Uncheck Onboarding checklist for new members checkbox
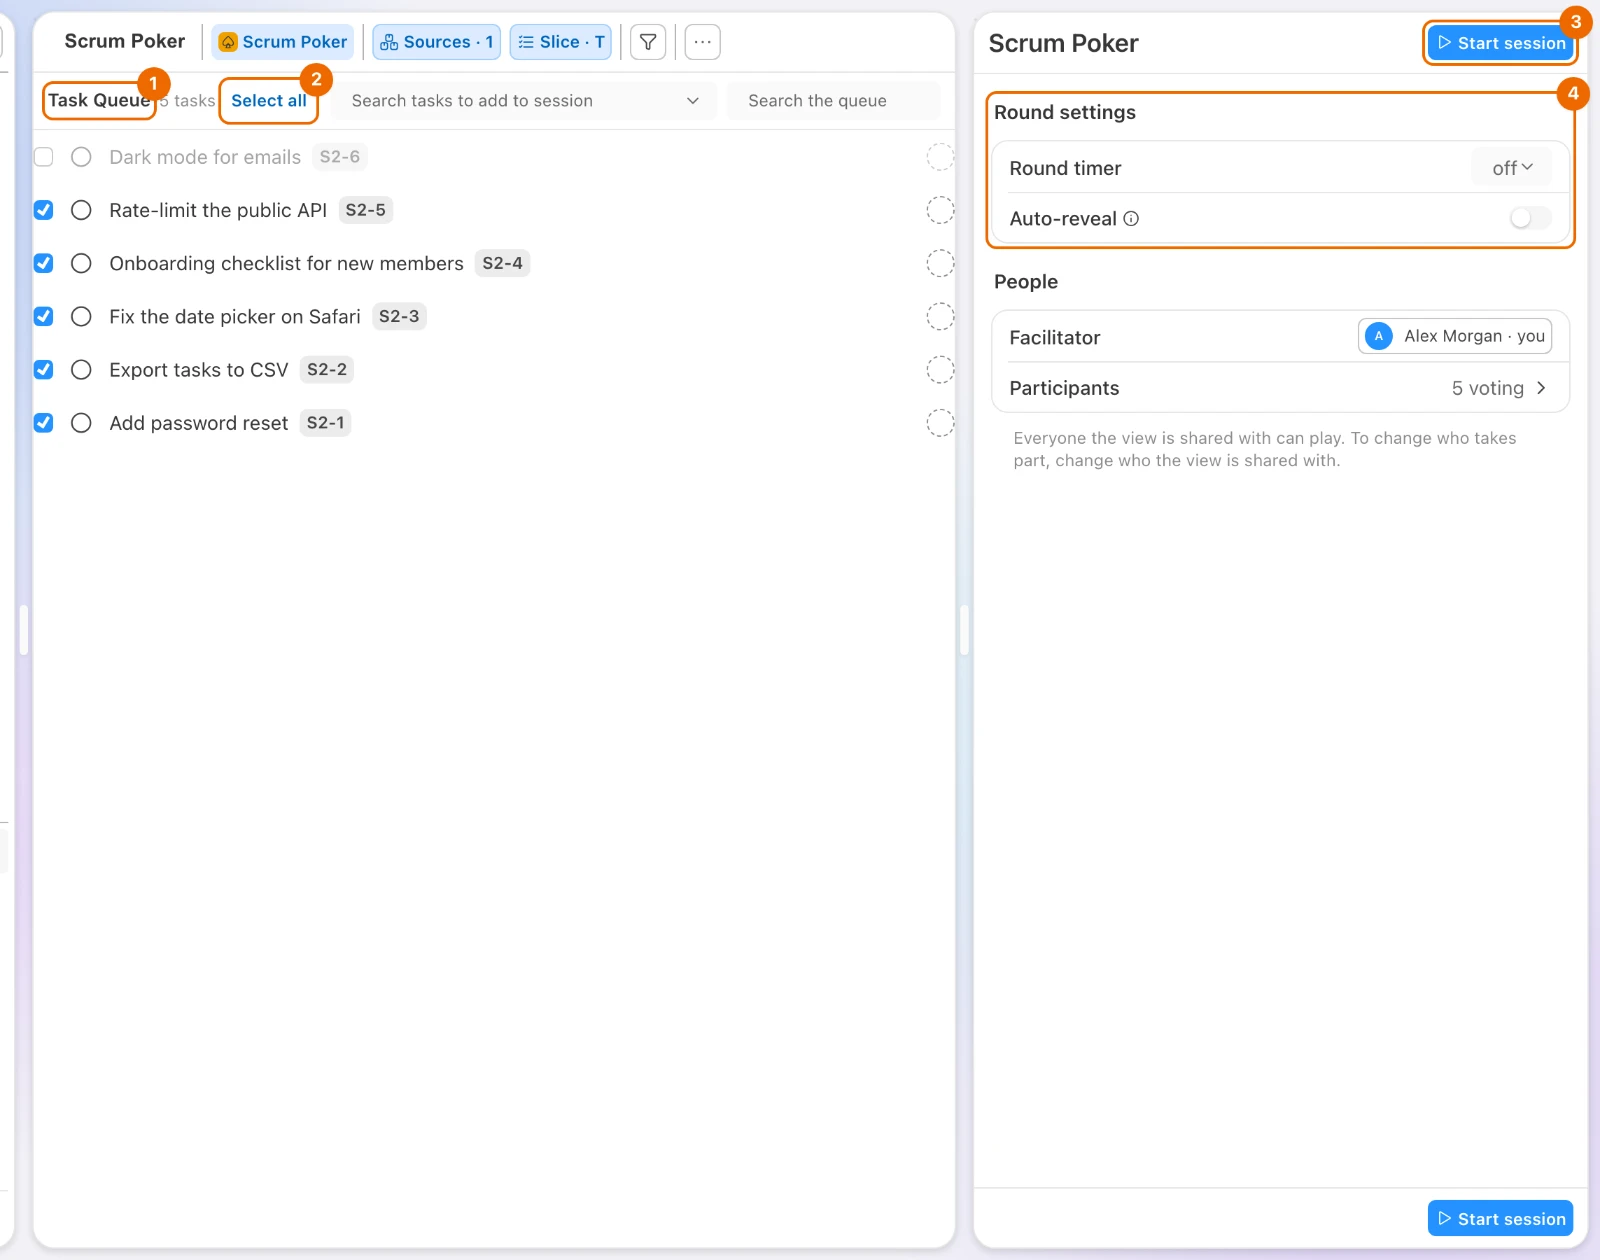 pos(44,263)
